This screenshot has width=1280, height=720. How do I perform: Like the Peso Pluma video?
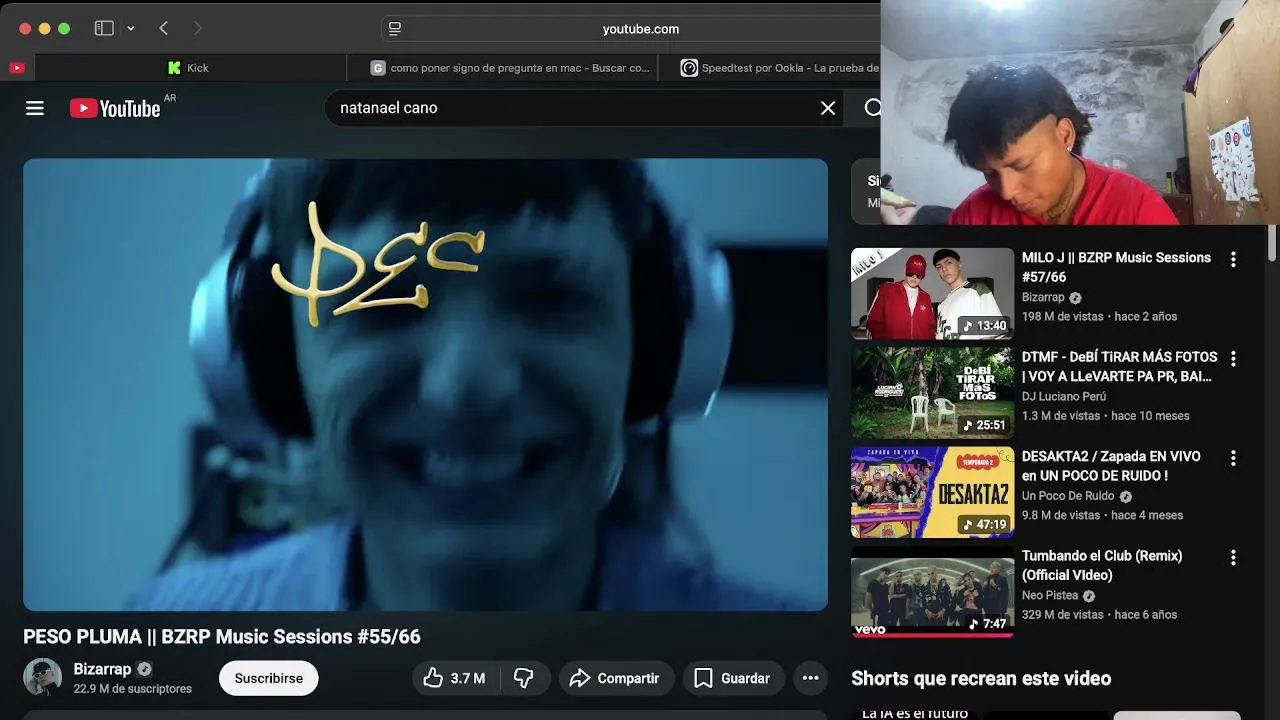tap(454, 678)
